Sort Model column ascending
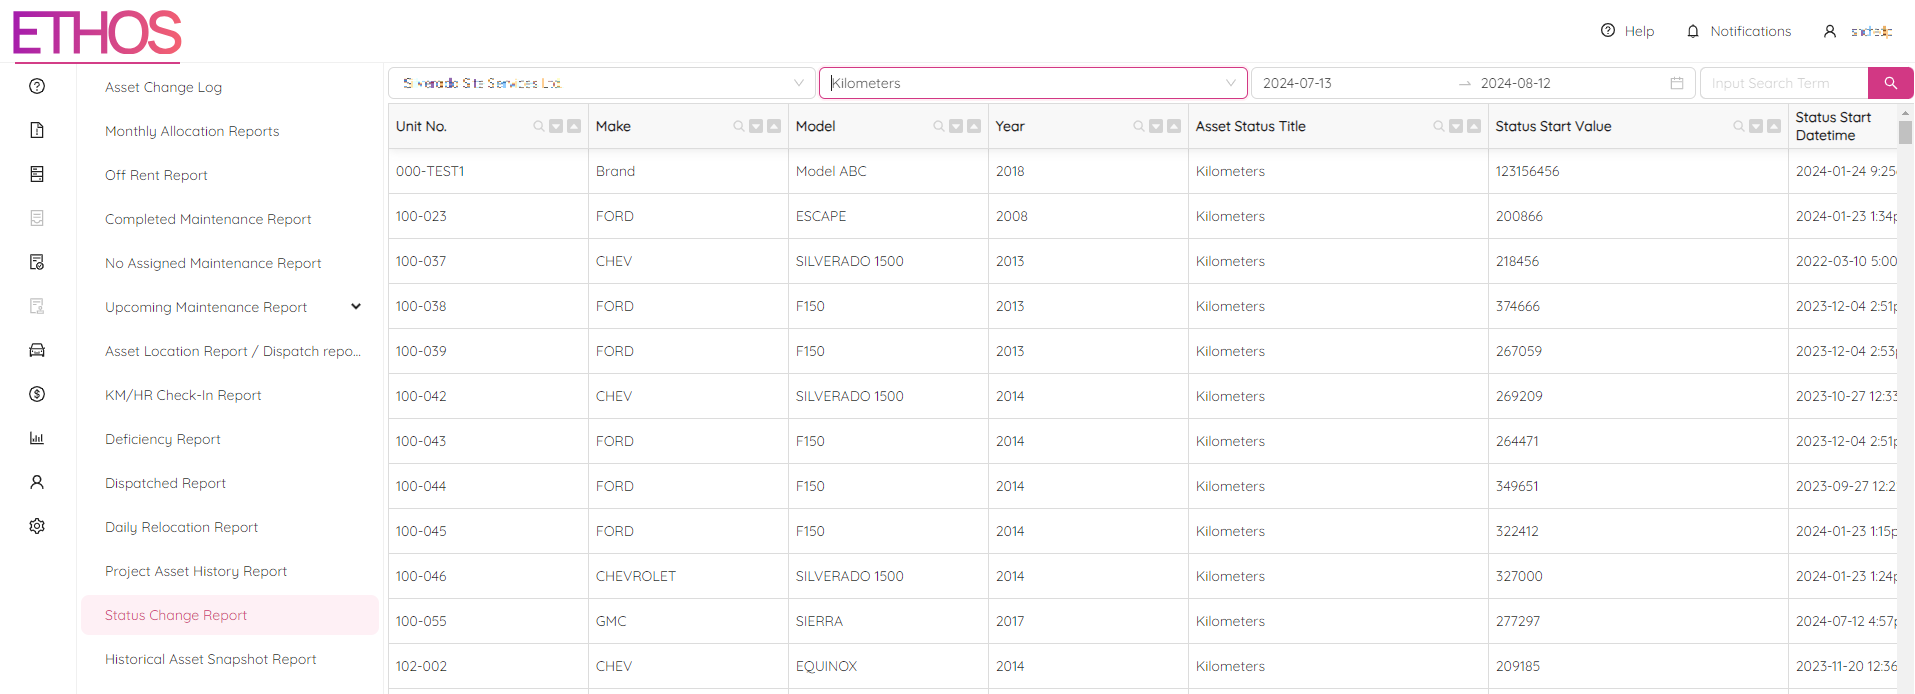 [974, 126]
